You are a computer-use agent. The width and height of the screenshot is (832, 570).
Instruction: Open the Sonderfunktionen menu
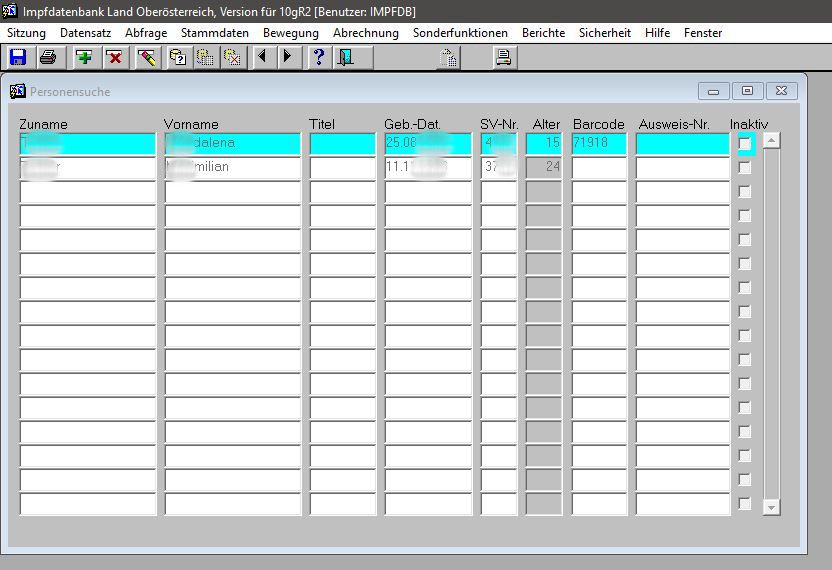click(460, 33)
